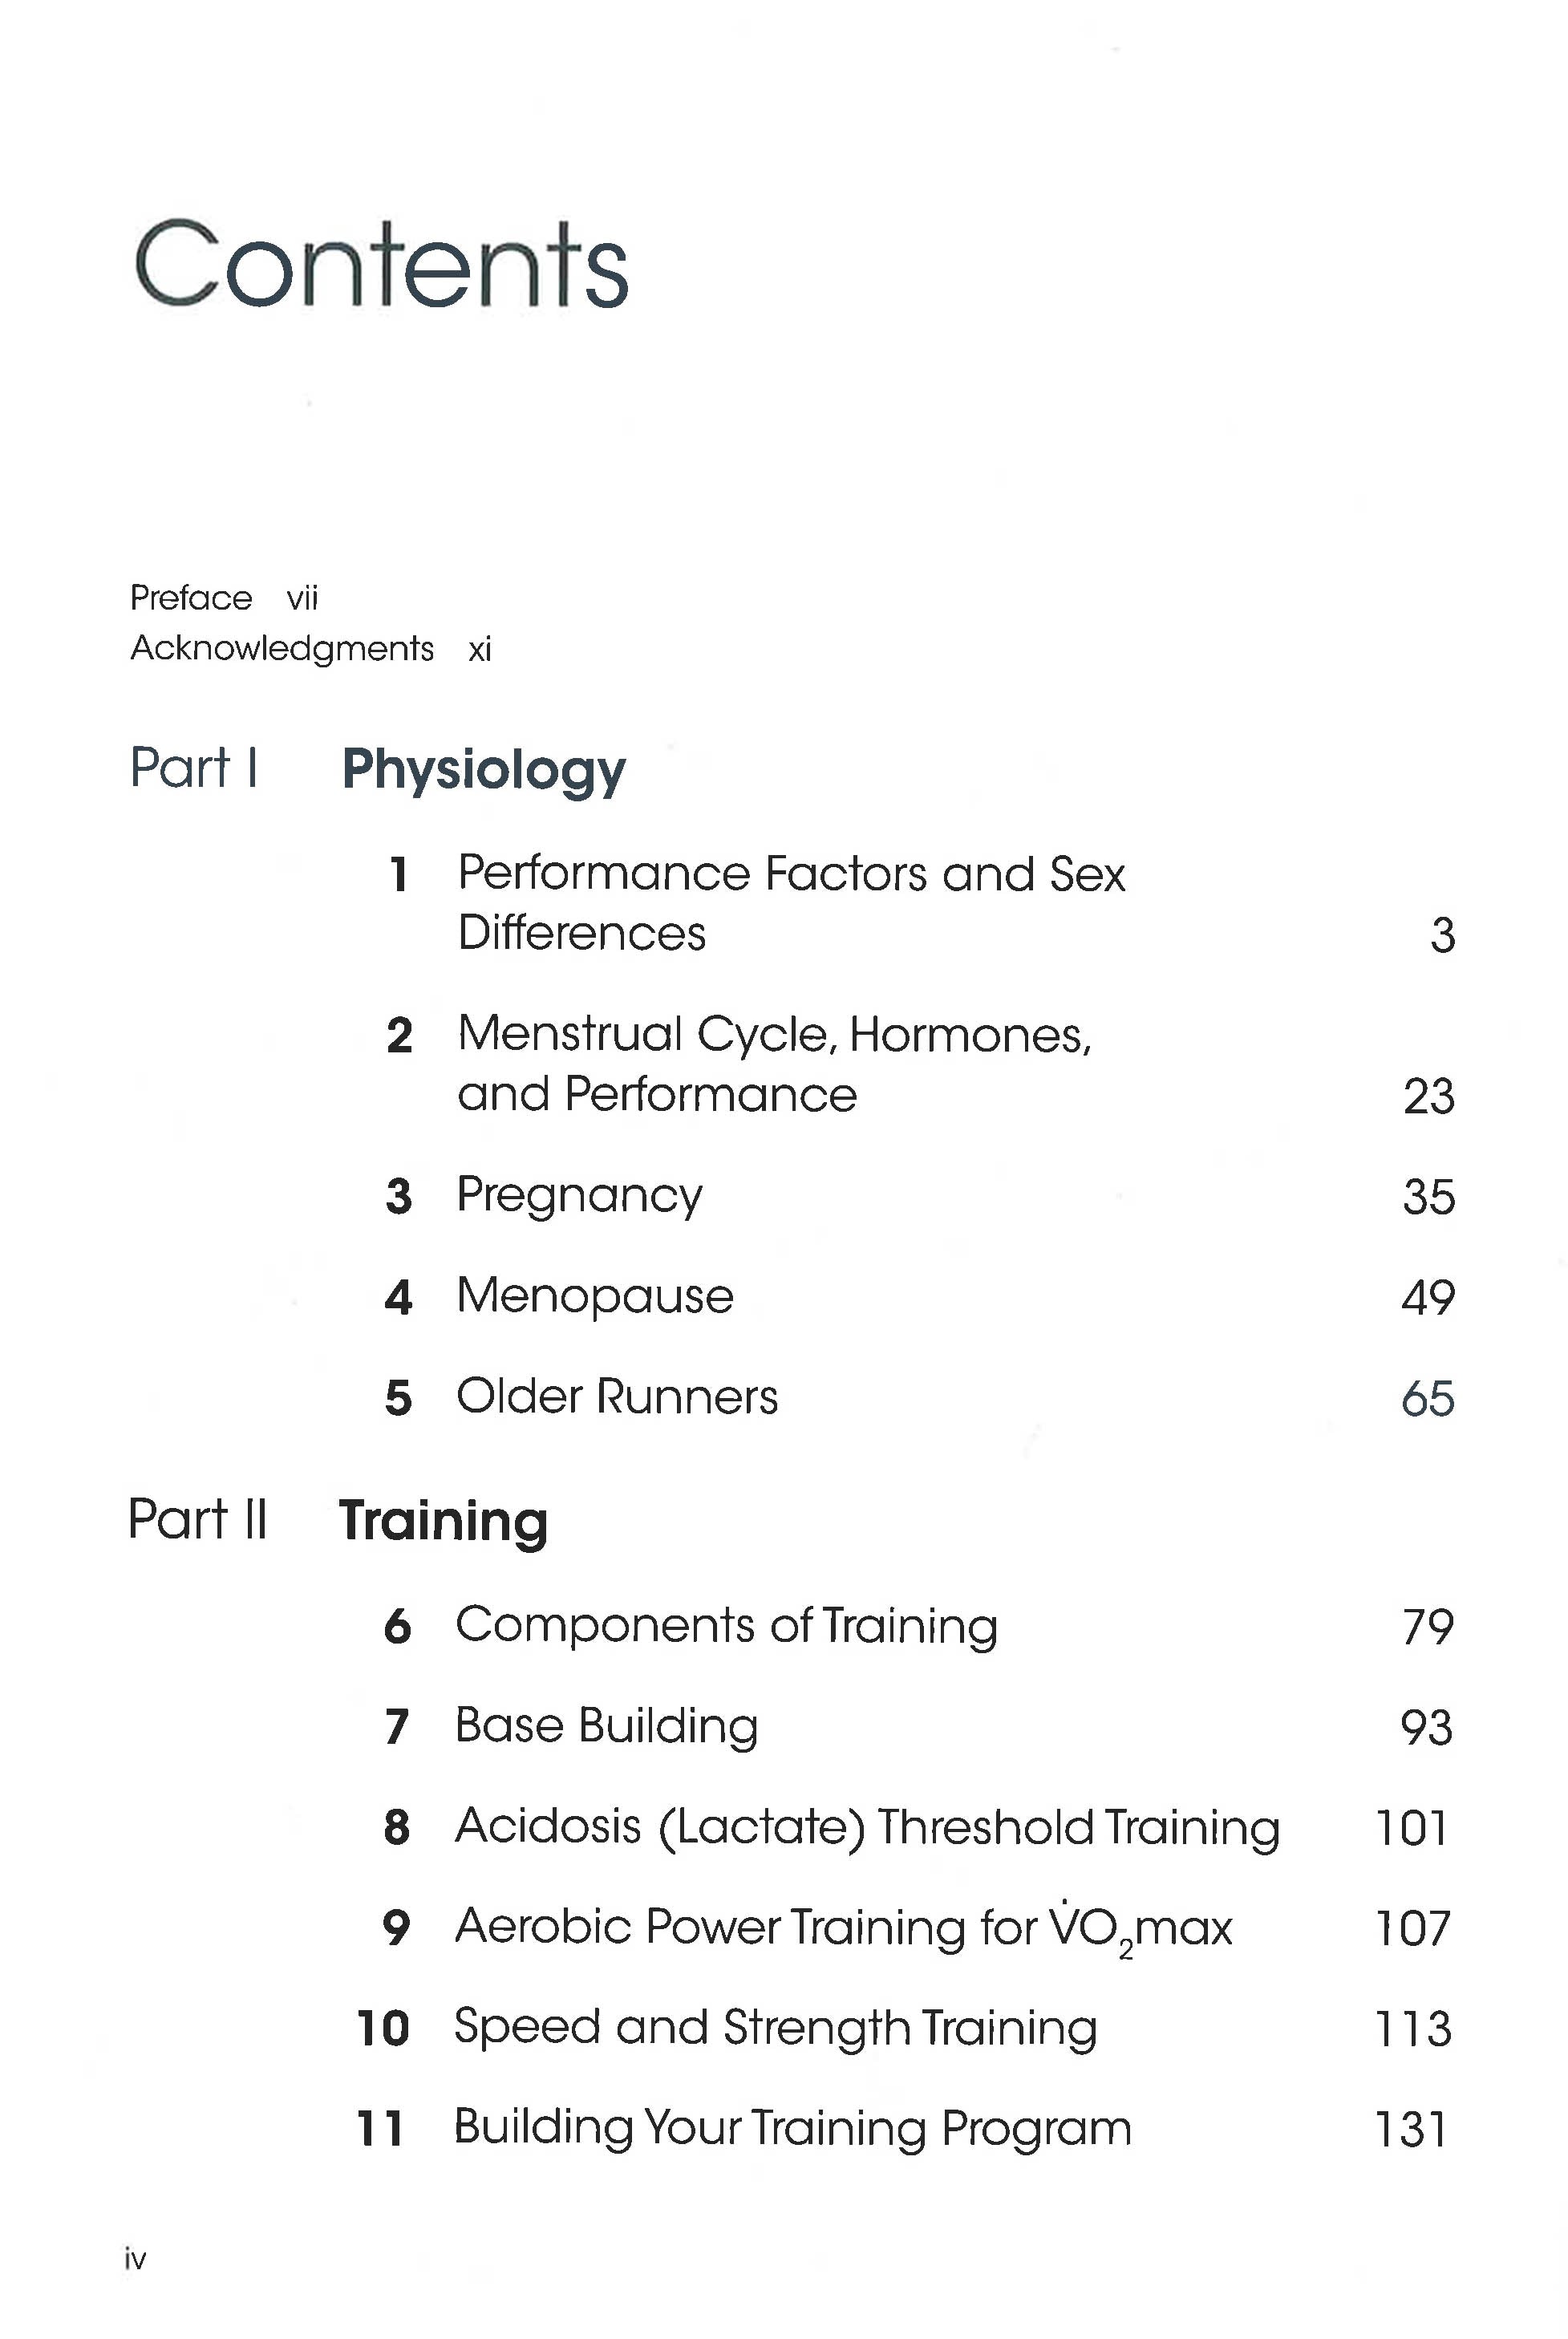Go to Menstrual Cycle, Hormones, and Performance chapter

(773, 1063)
